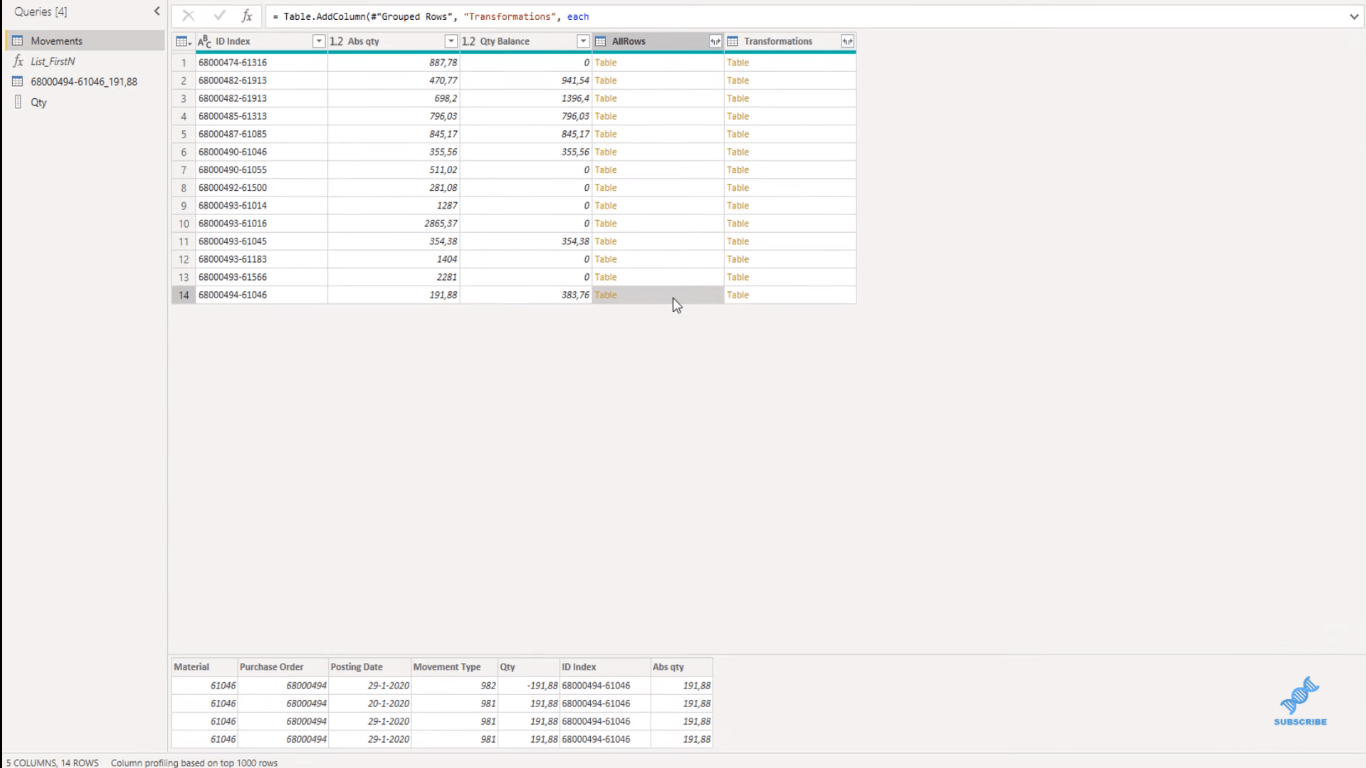
Task: Click cell 68000493-61016 in ID Index
Action: click(x=261, y=223)
